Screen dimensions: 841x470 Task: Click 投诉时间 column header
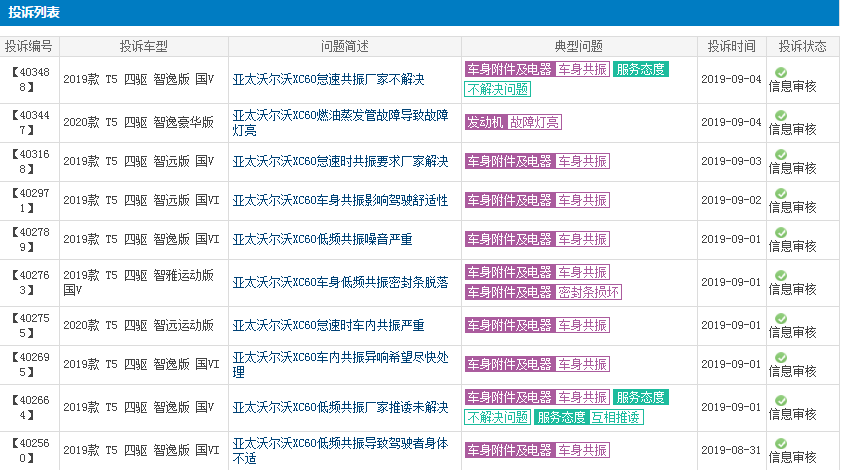[x=732, y=47]
